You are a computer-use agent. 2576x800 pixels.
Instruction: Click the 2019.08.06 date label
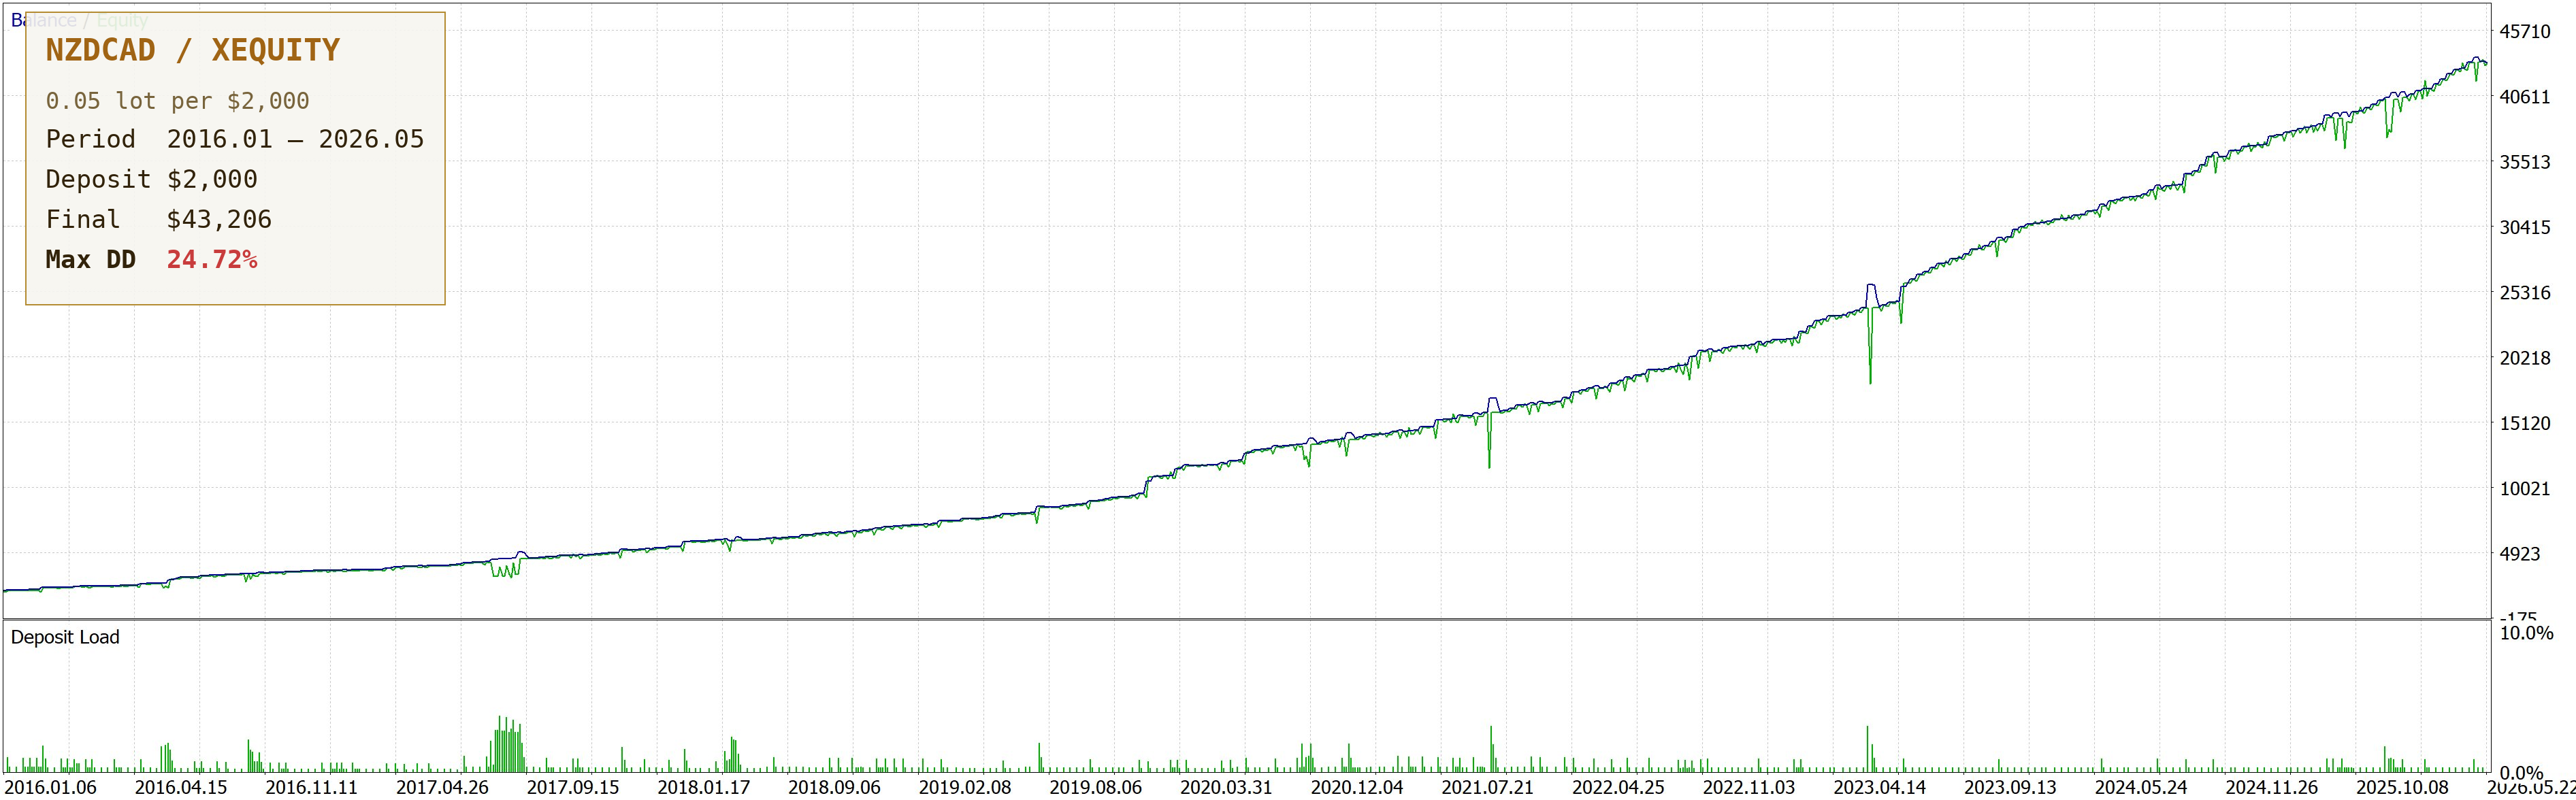click(1095, 787)
